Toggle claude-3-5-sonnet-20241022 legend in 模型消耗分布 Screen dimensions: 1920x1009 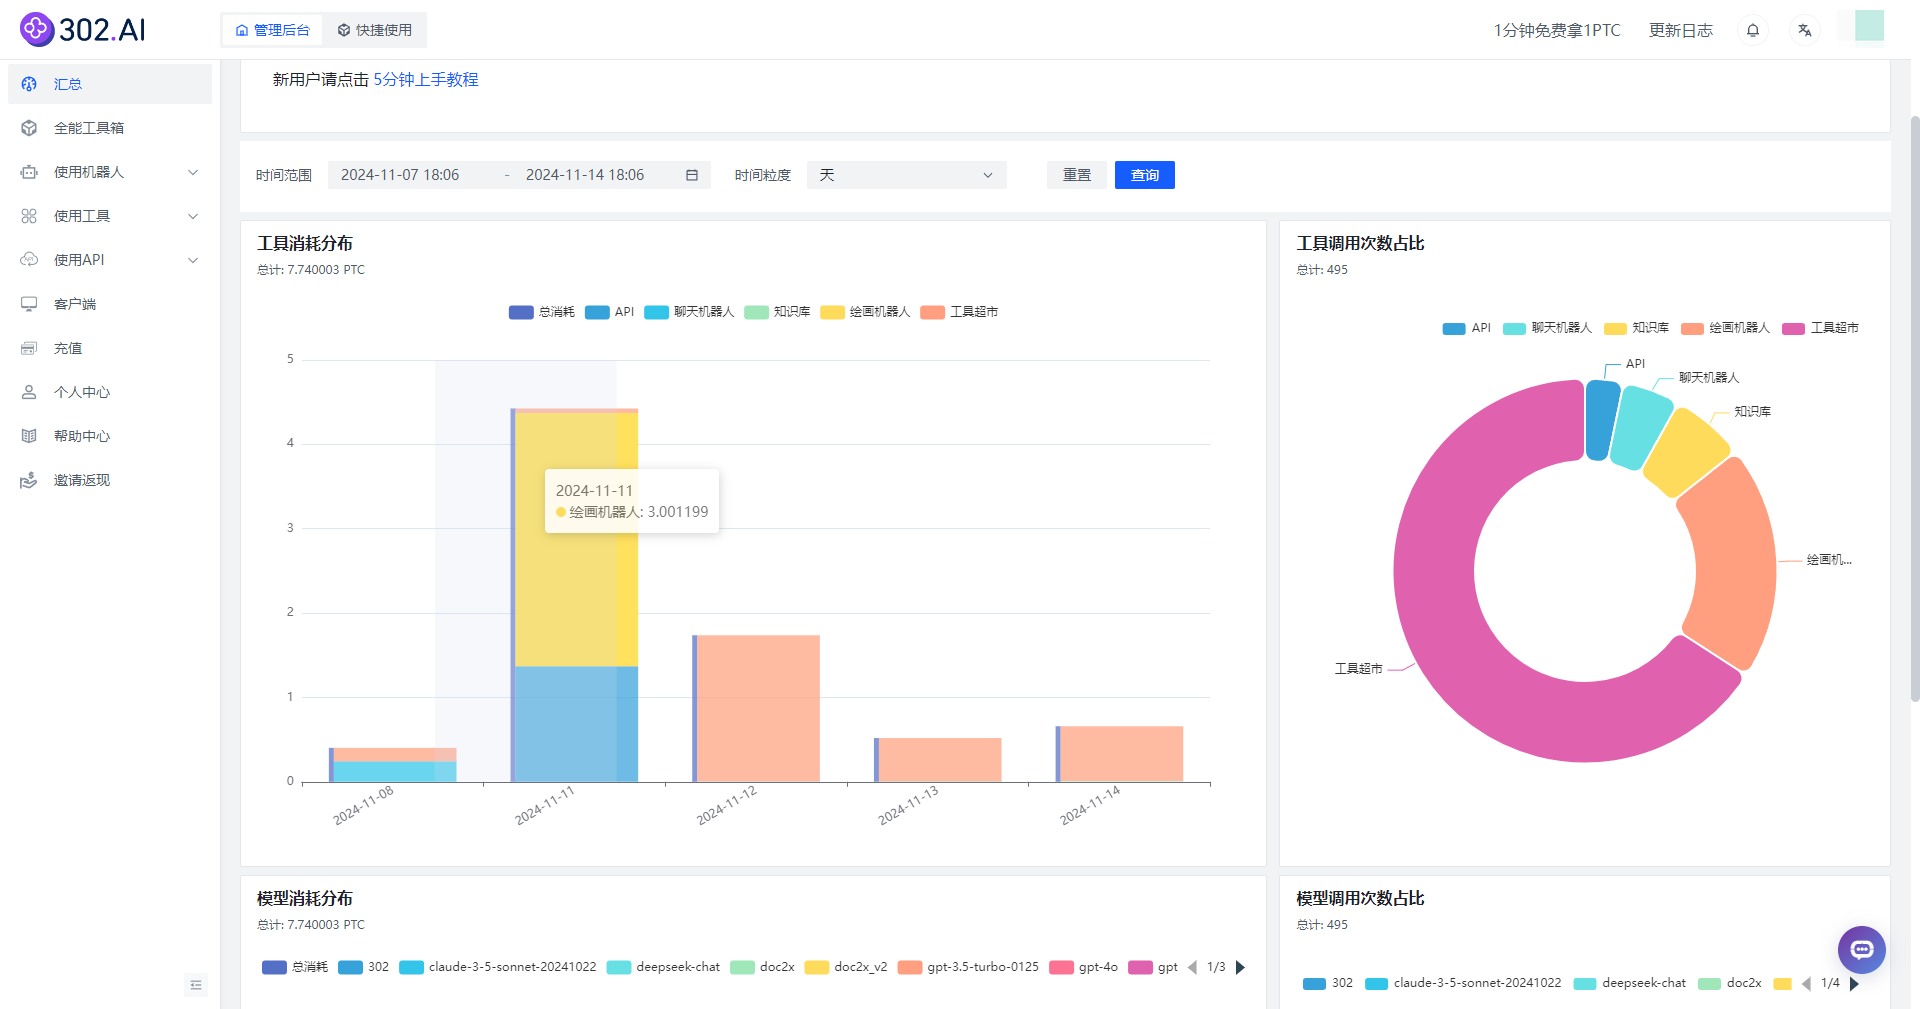tap(497, 967)
